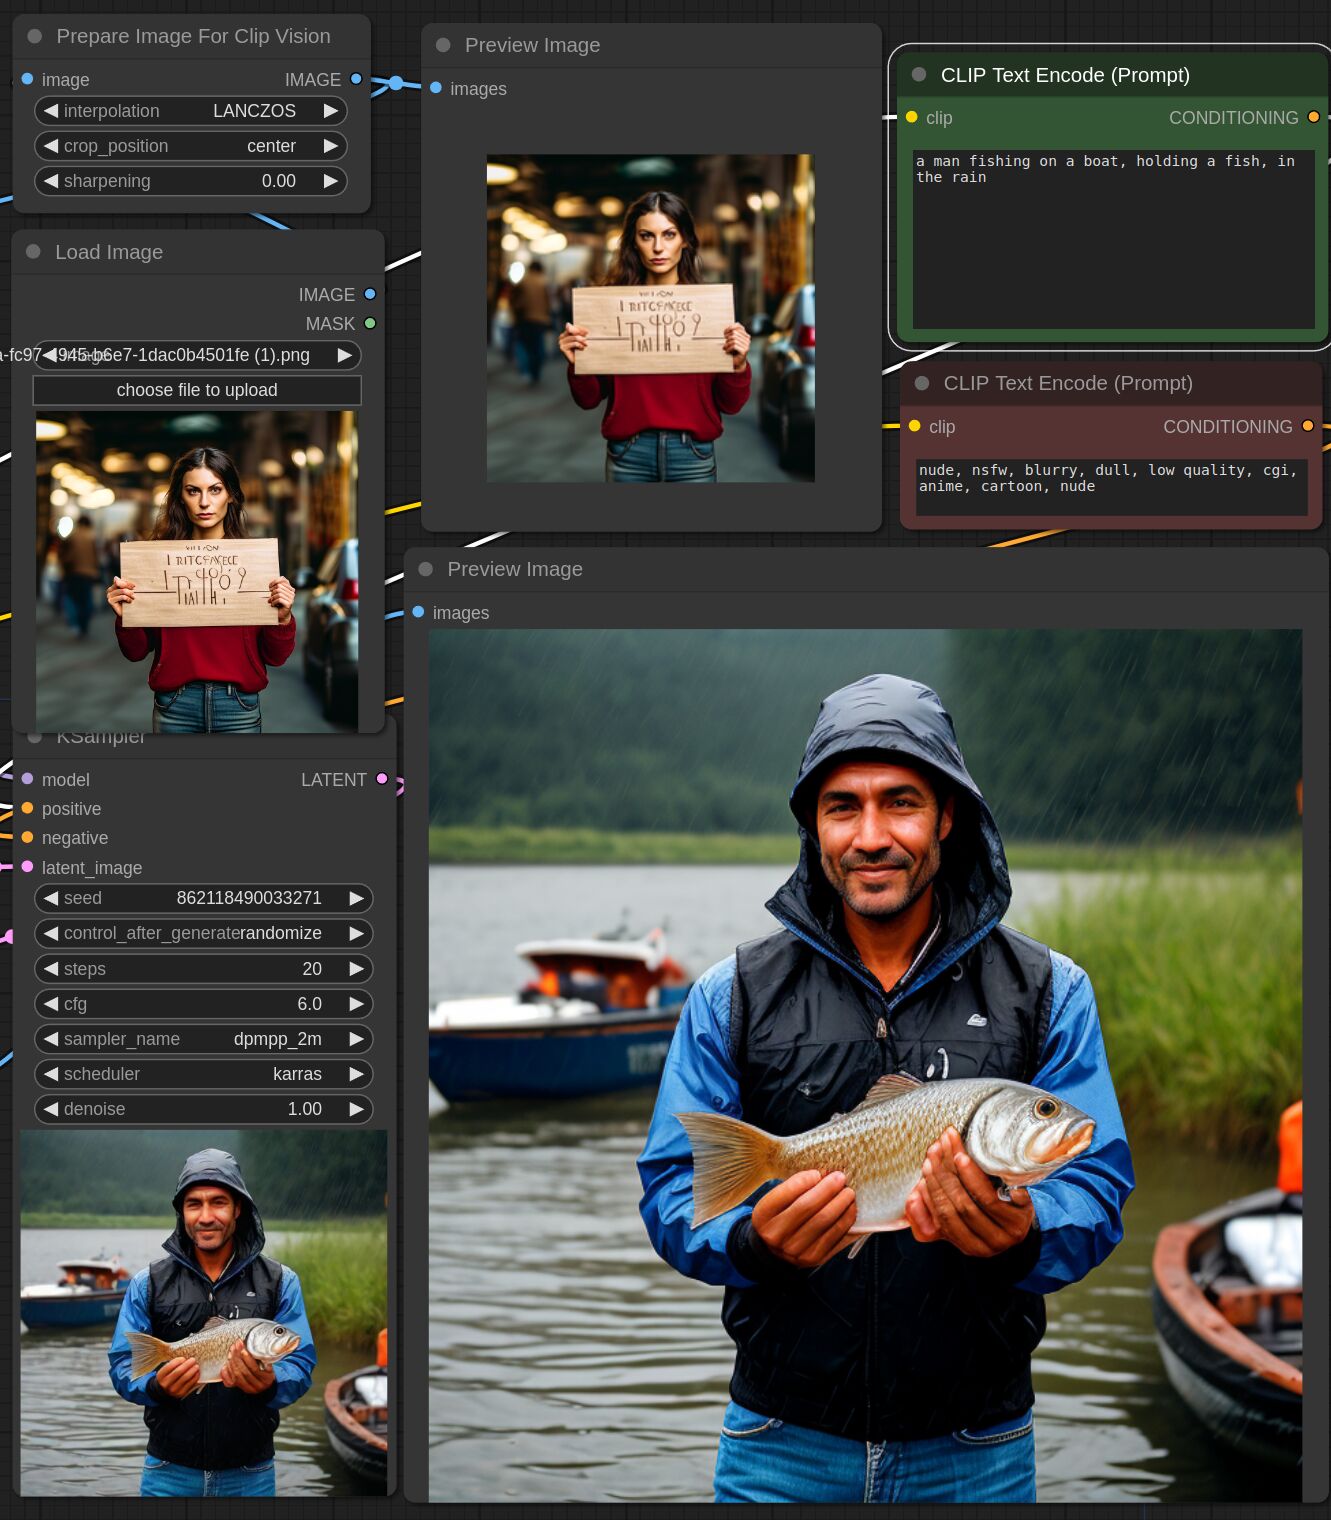Click the Load Image IMAGE output port
The image size is (1331, 1520).
point(370,294)
